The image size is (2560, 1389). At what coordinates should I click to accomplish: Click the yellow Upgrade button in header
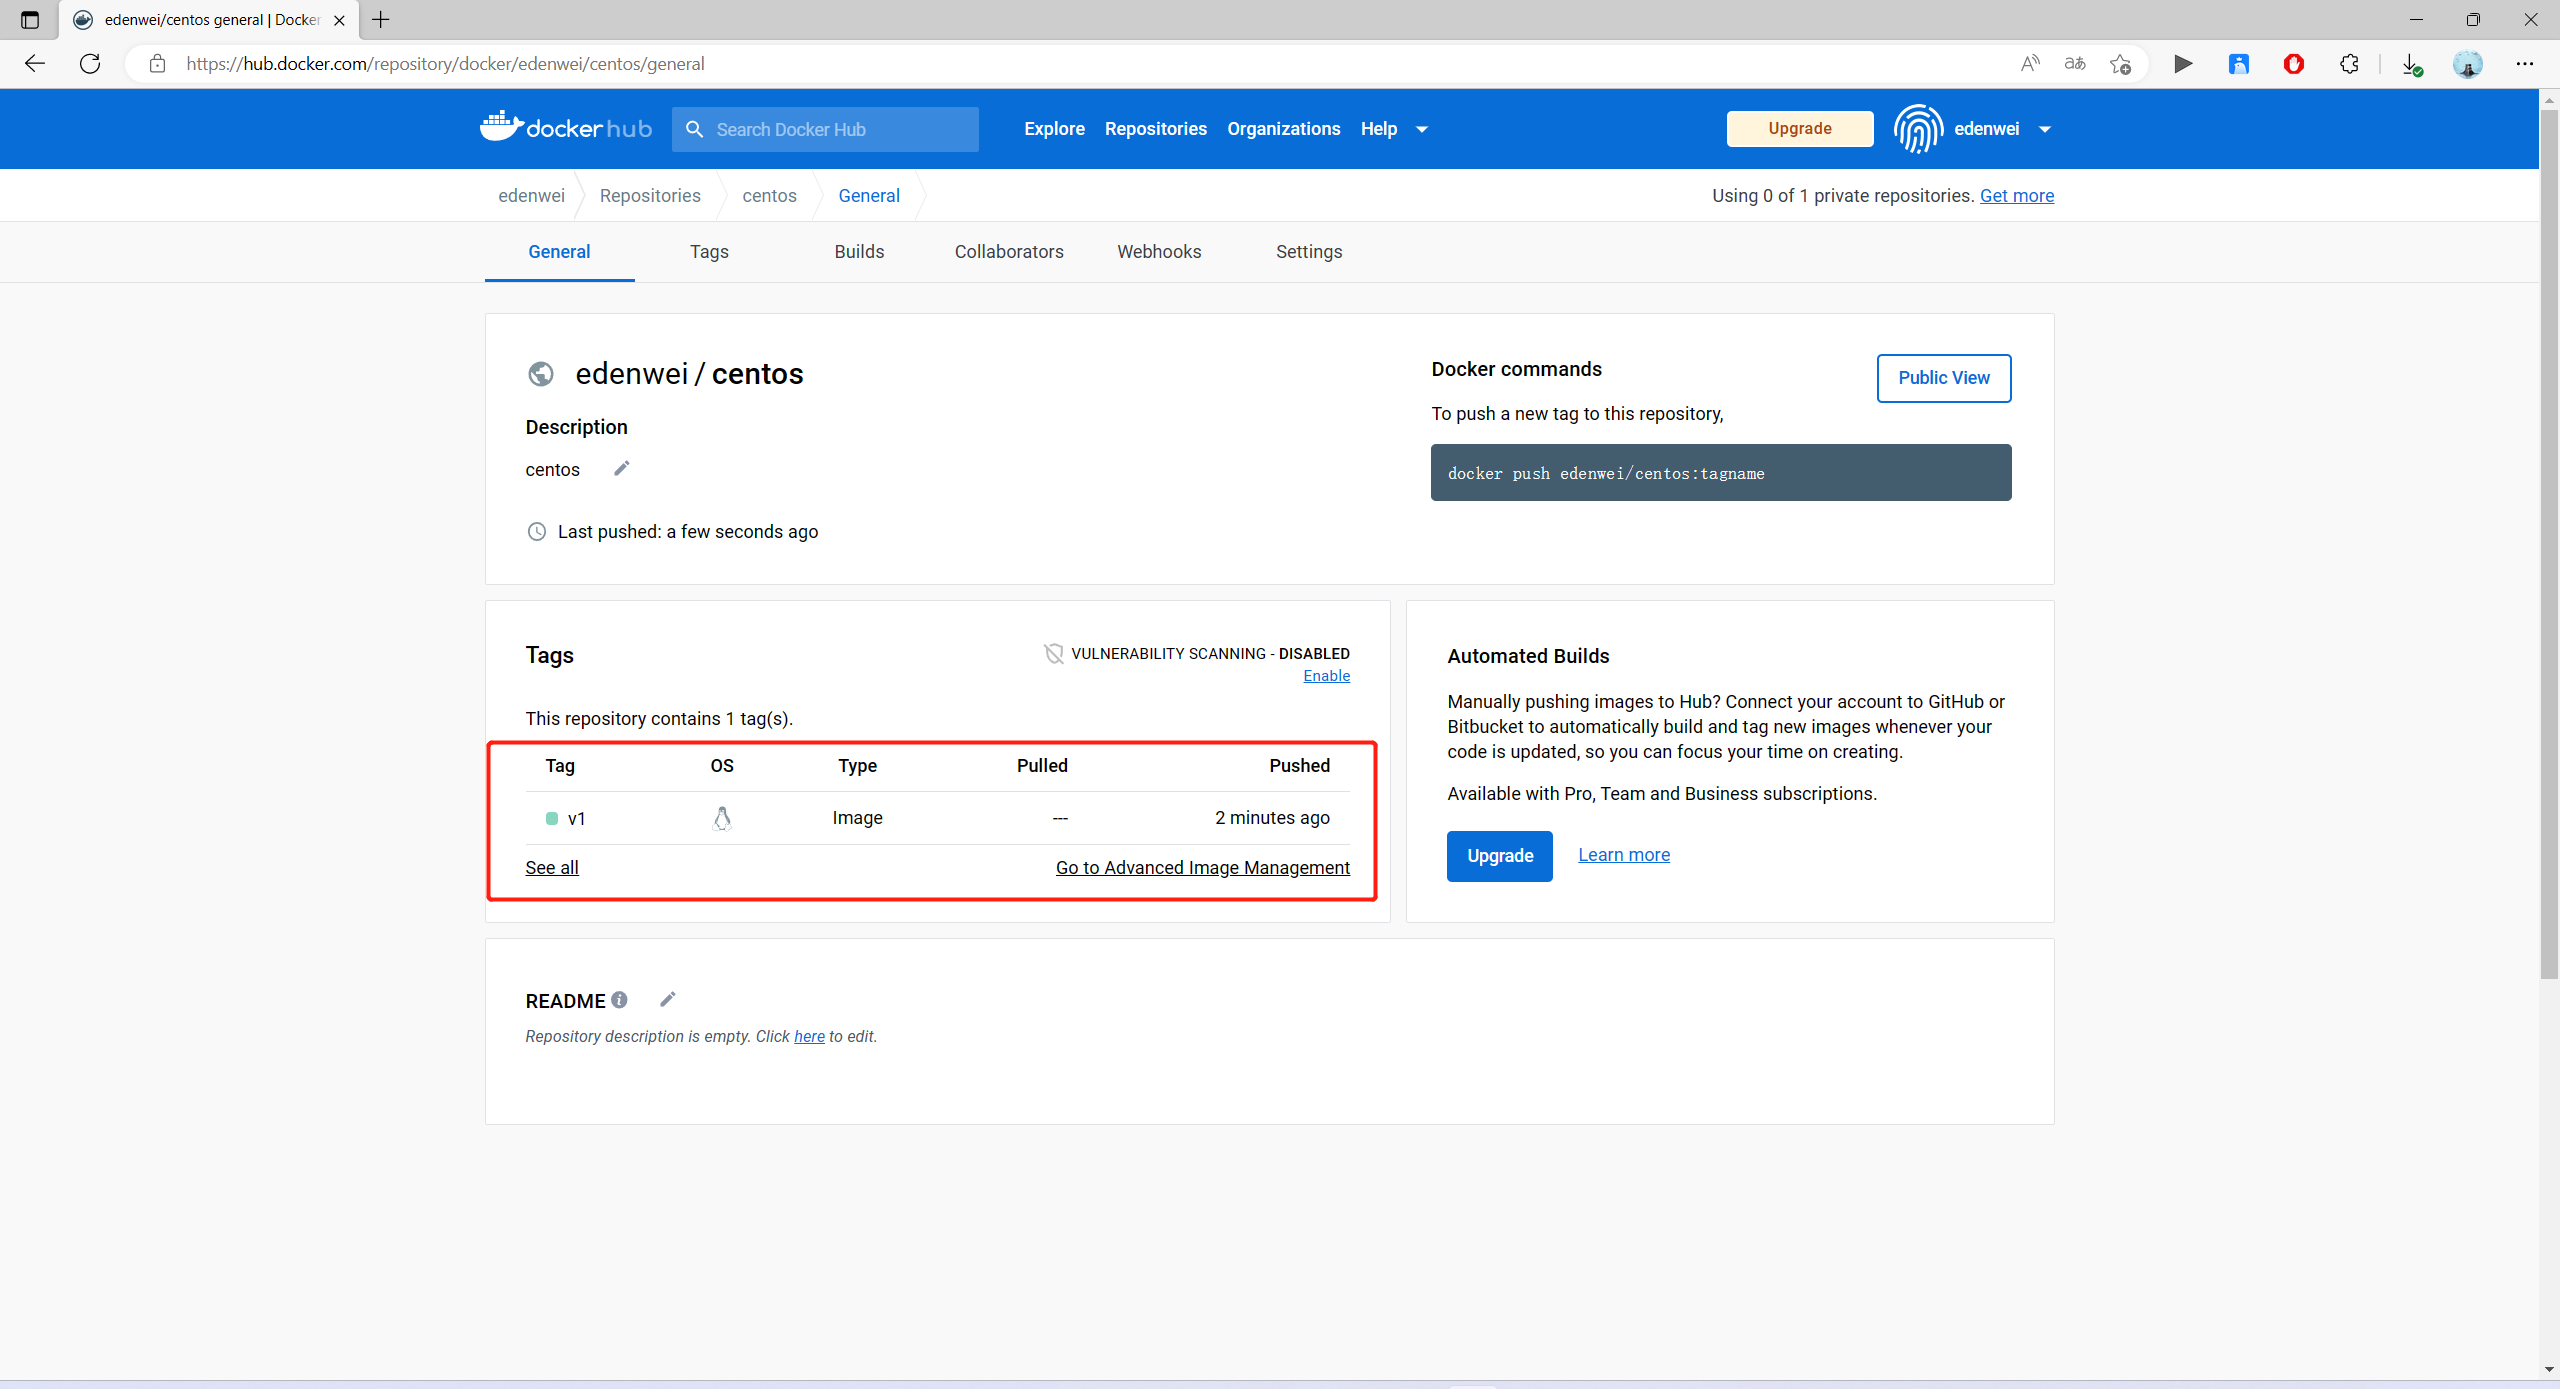(1799, 129)
